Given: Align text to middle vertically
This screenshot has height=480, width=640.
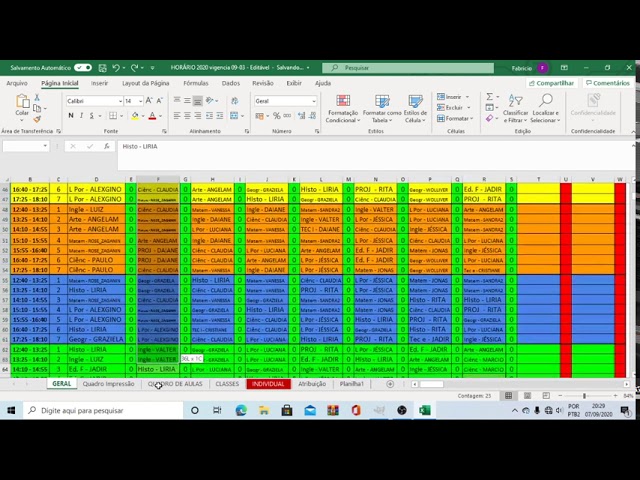Looking at the screenshot, I should [187, 100].
